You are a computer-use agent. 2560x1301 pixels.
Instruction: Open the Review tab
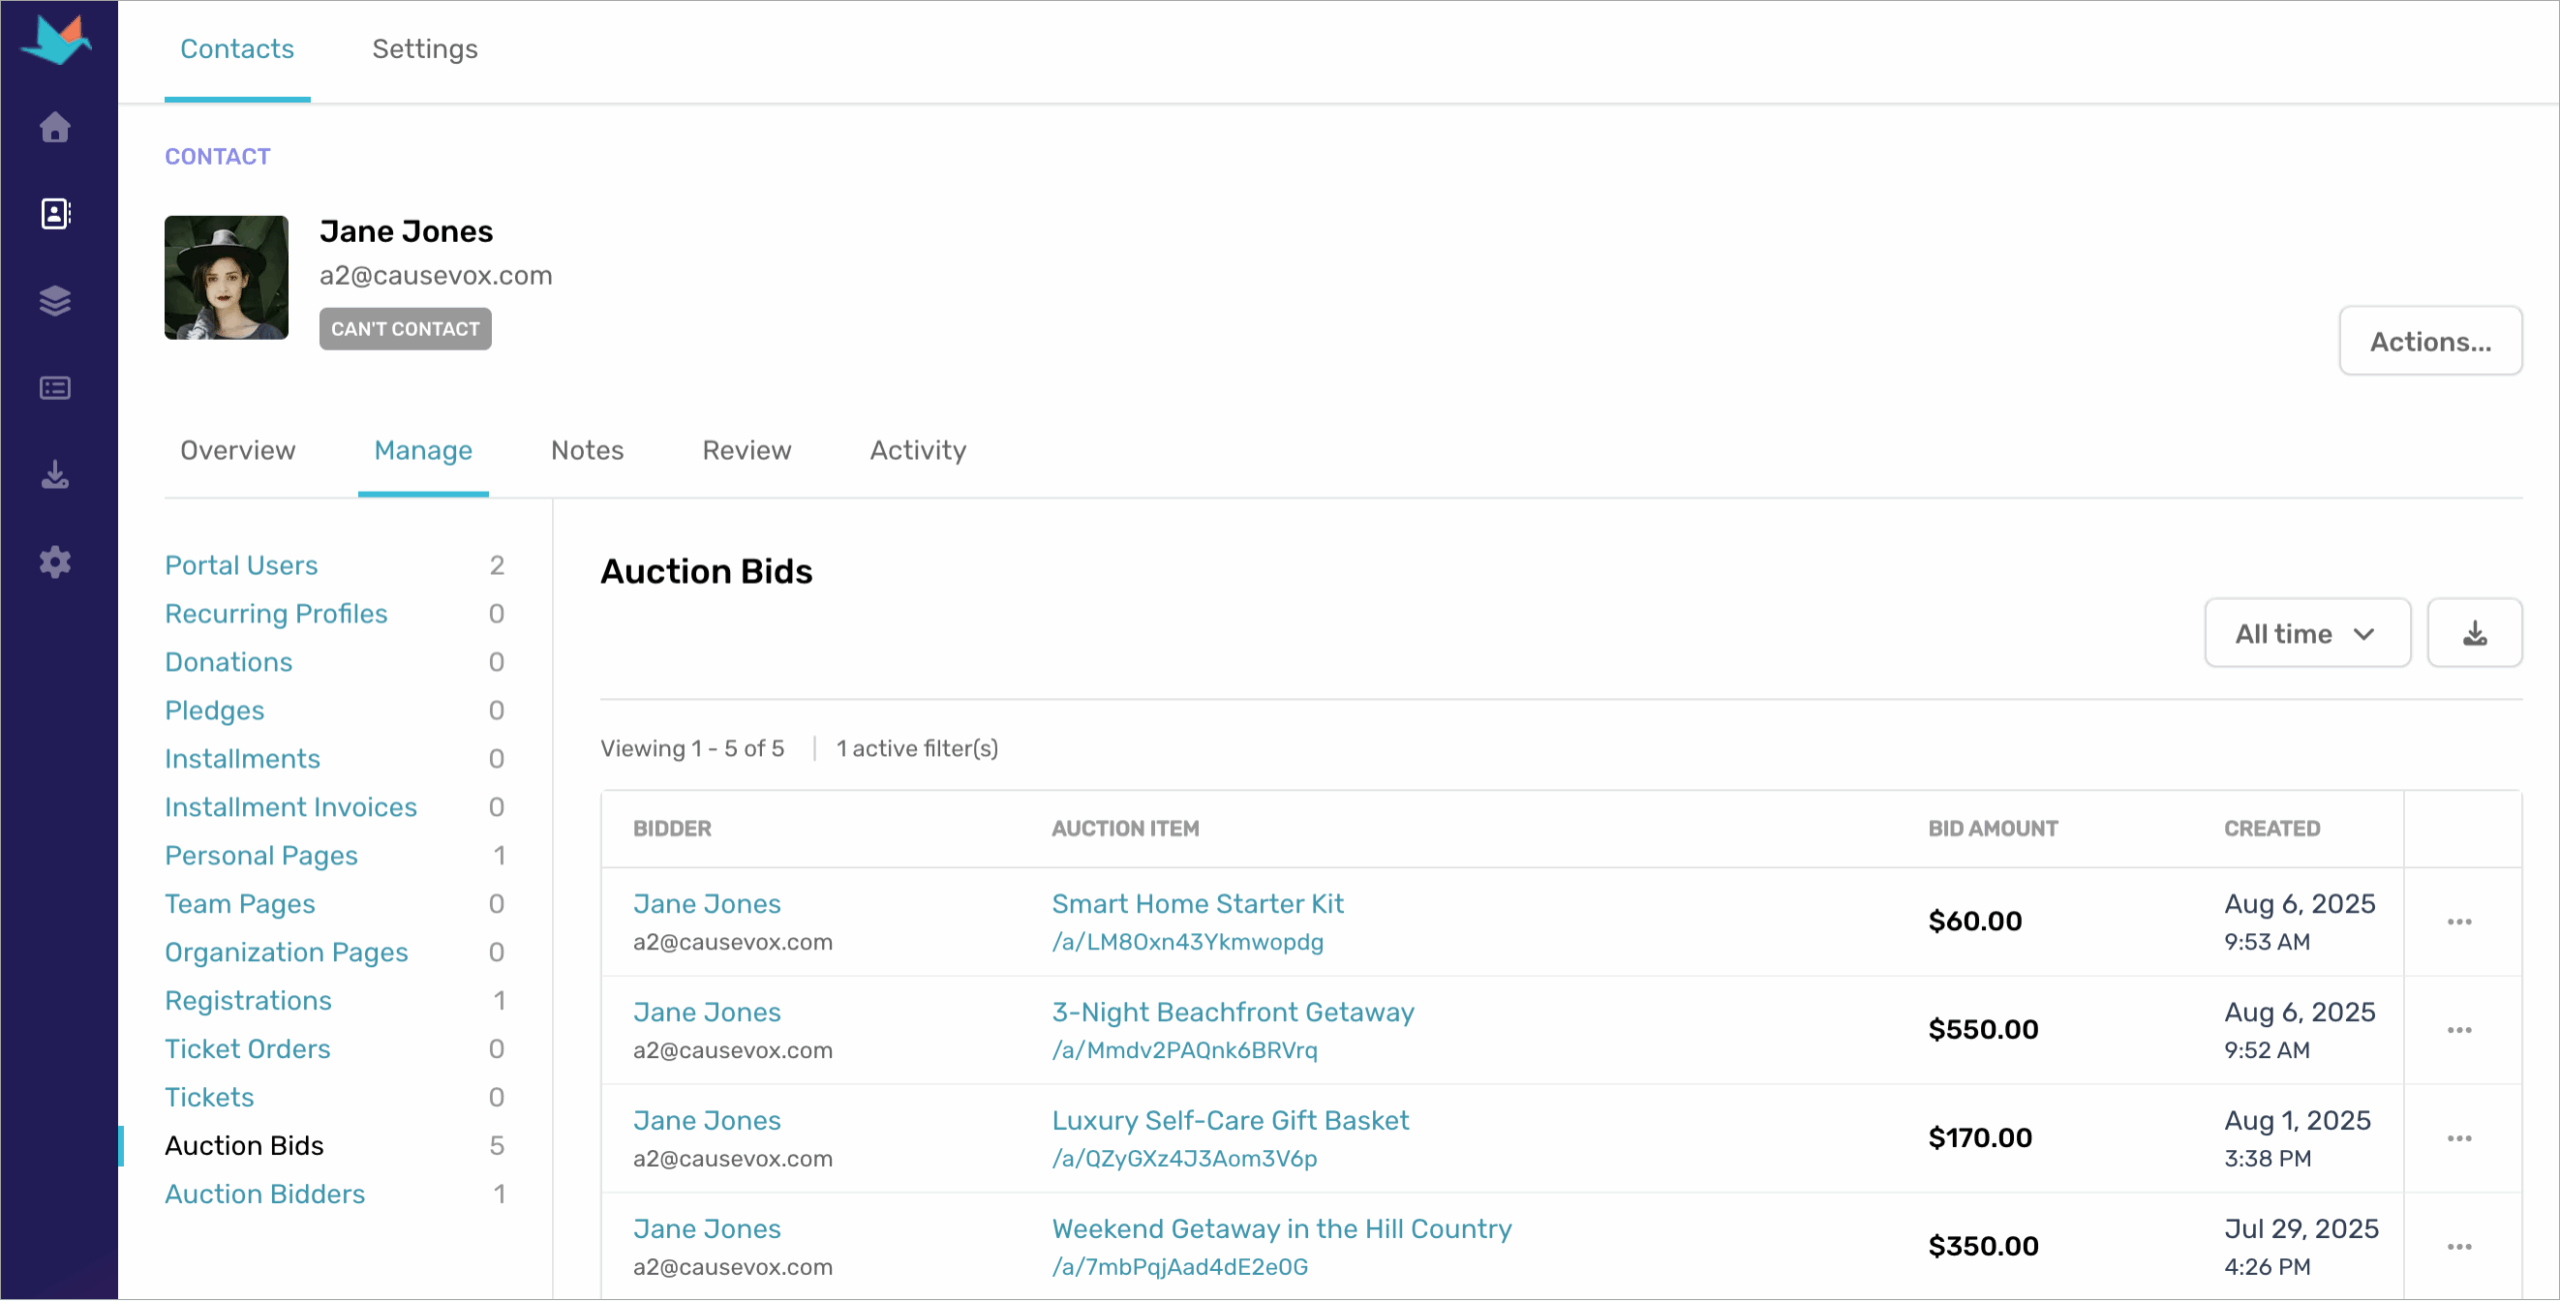[x=746, y=450]
